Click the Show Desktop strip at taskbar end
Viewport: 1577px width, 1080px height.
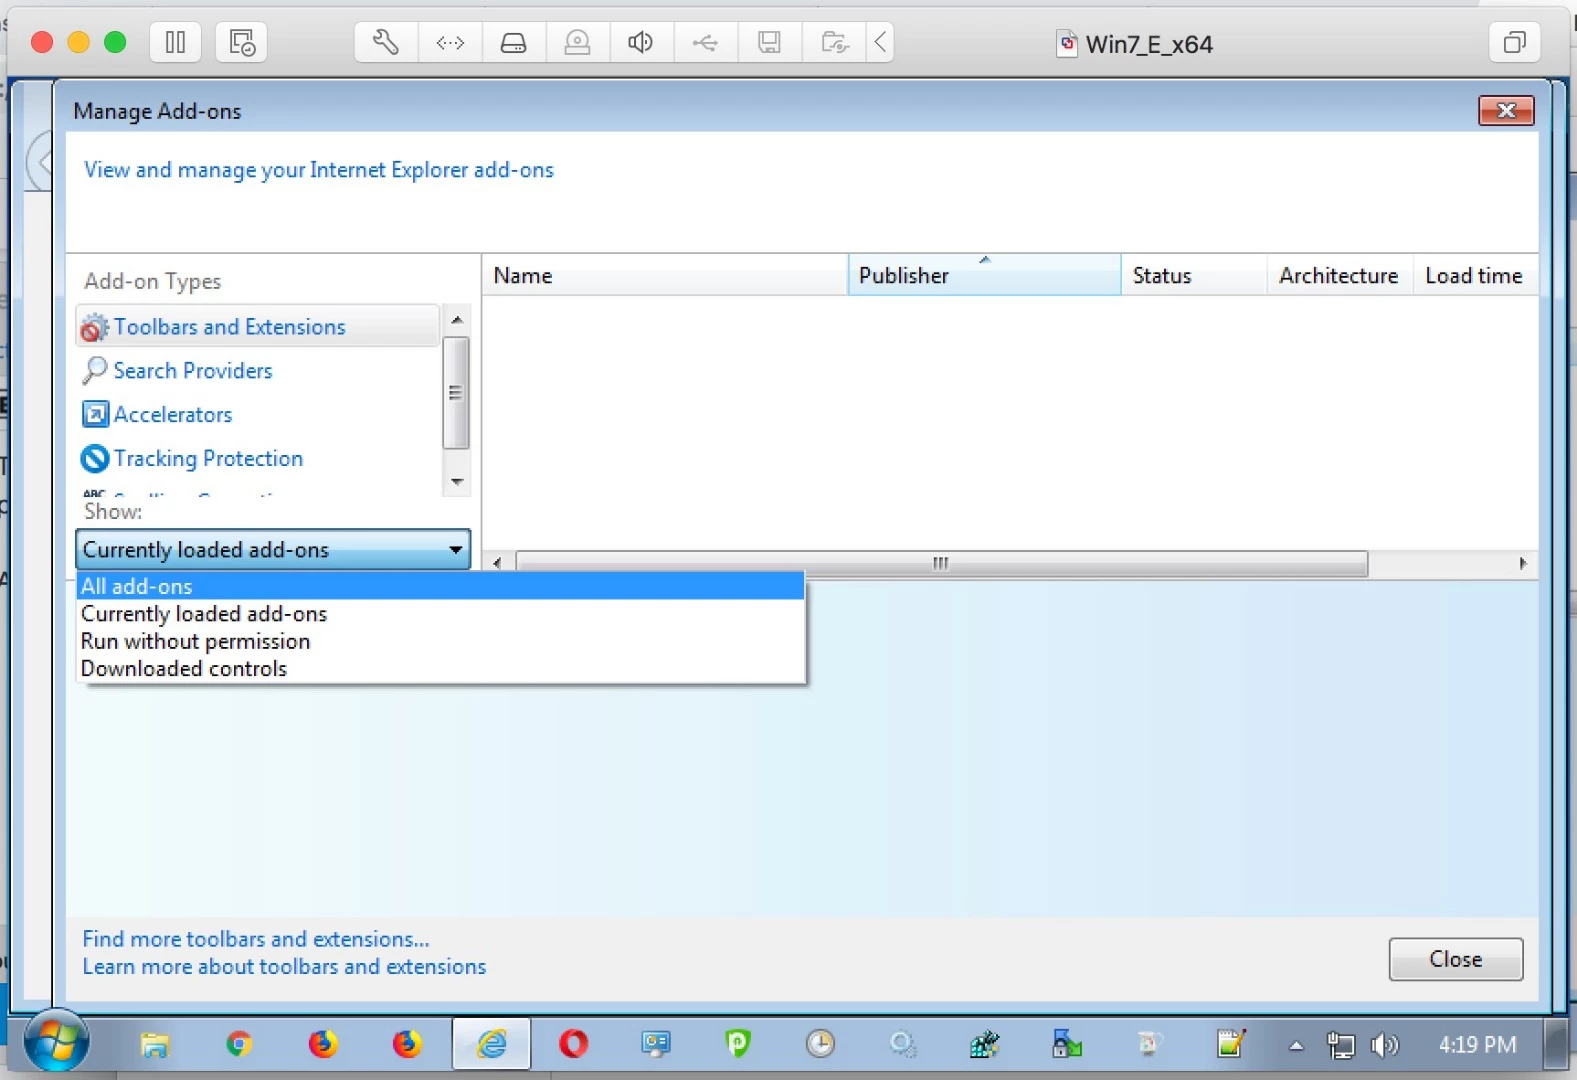pos(1555,1045)
